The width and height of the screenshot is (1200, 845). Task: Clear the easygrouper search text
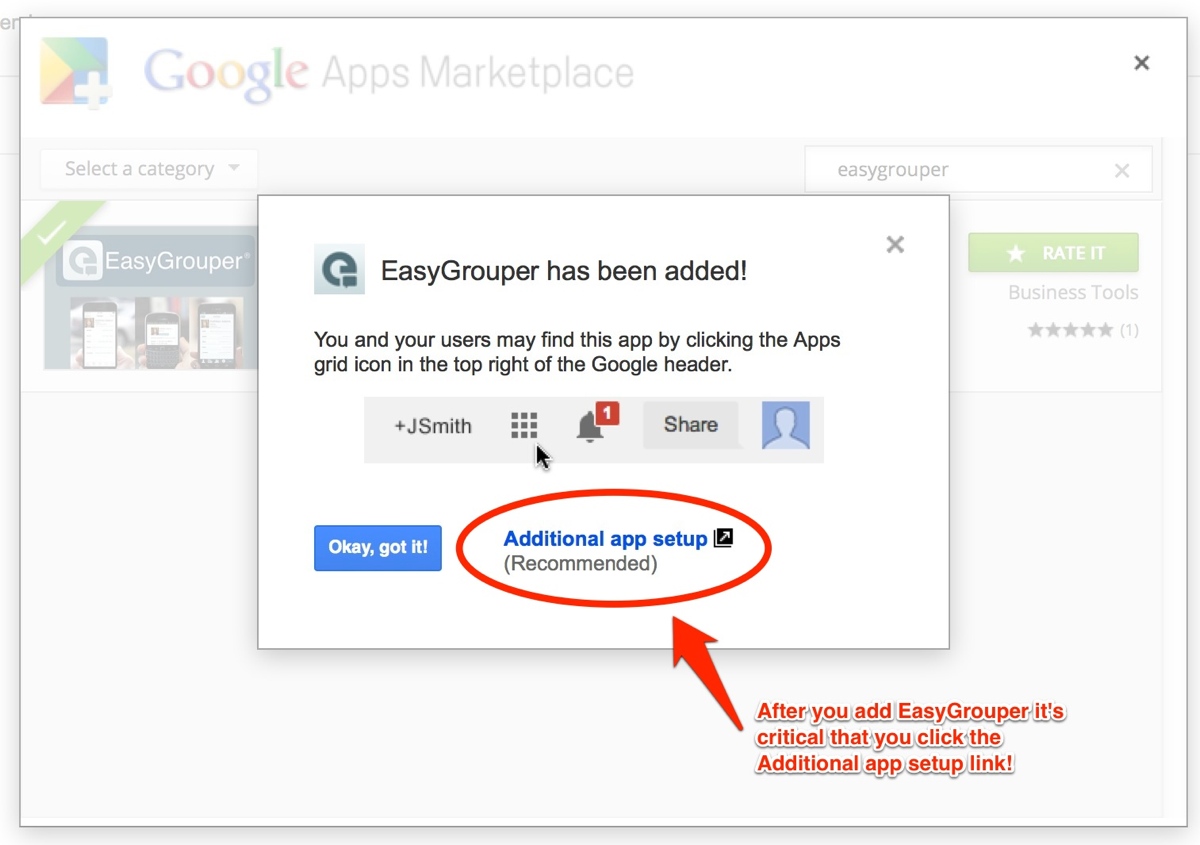tap(1122, 171)
